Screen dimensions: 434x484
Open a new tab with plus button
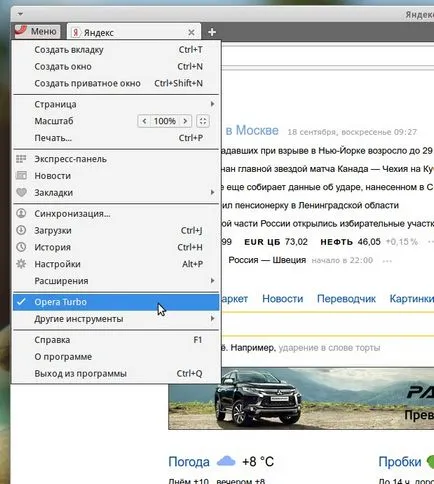[x=212, y=32]
